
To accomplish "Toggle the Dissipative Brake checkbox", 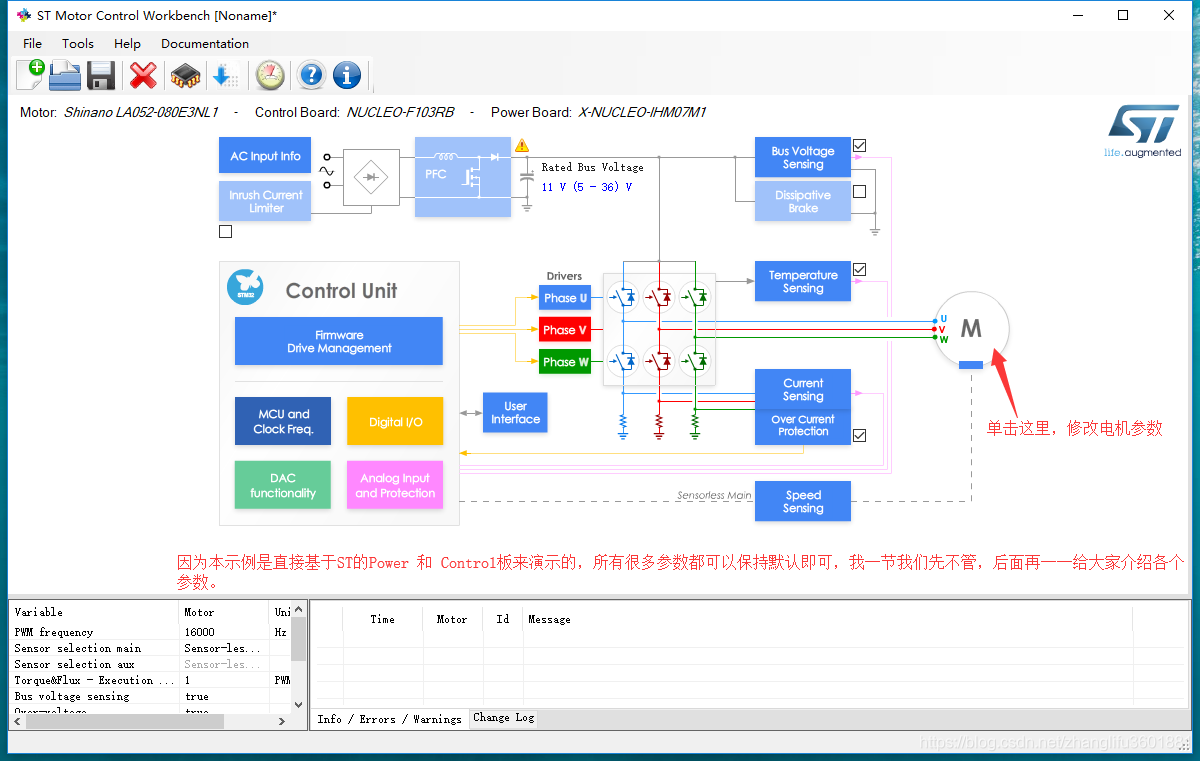I will (859, 191).
